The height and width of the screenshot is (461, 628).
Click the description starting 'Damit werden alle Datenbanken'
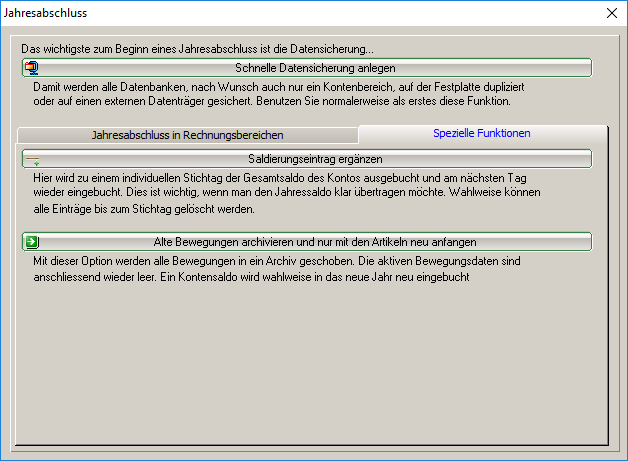[x=279, y=87]
